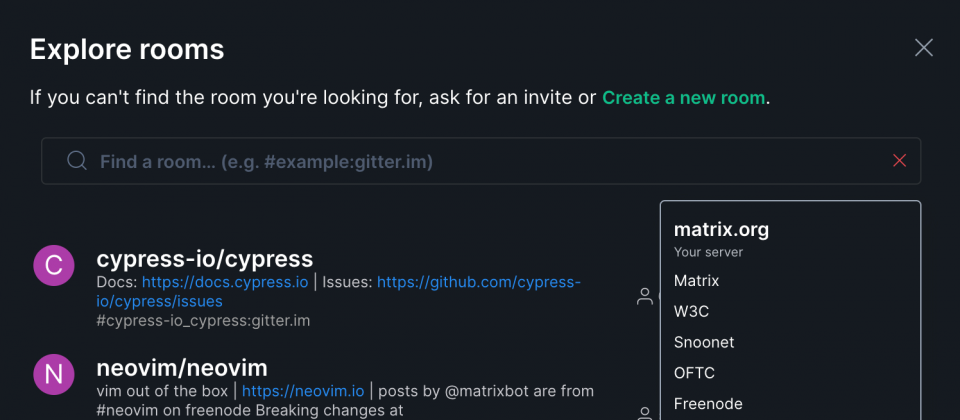This screenshot has height=420, width=960.
Task: Select matrix.org server in dropdown
Action: pyautogui.click(x=721, y=230)
